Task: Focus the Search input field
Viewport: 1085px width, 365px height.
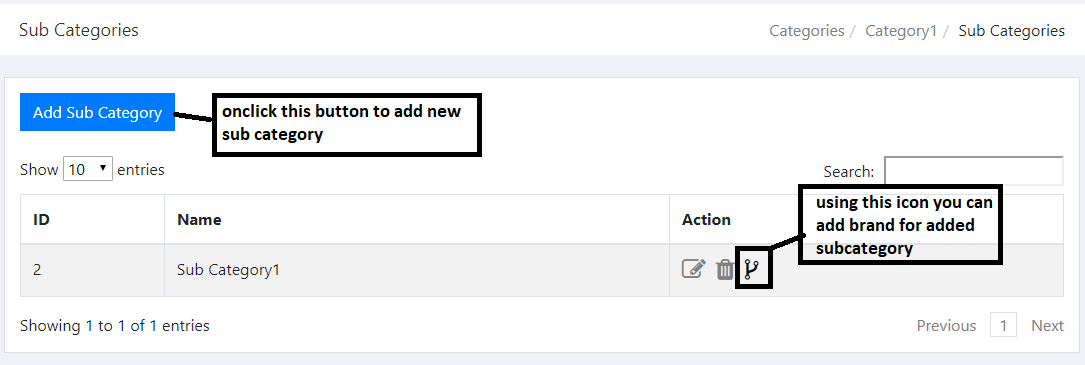Action: (x=974, y=171)
